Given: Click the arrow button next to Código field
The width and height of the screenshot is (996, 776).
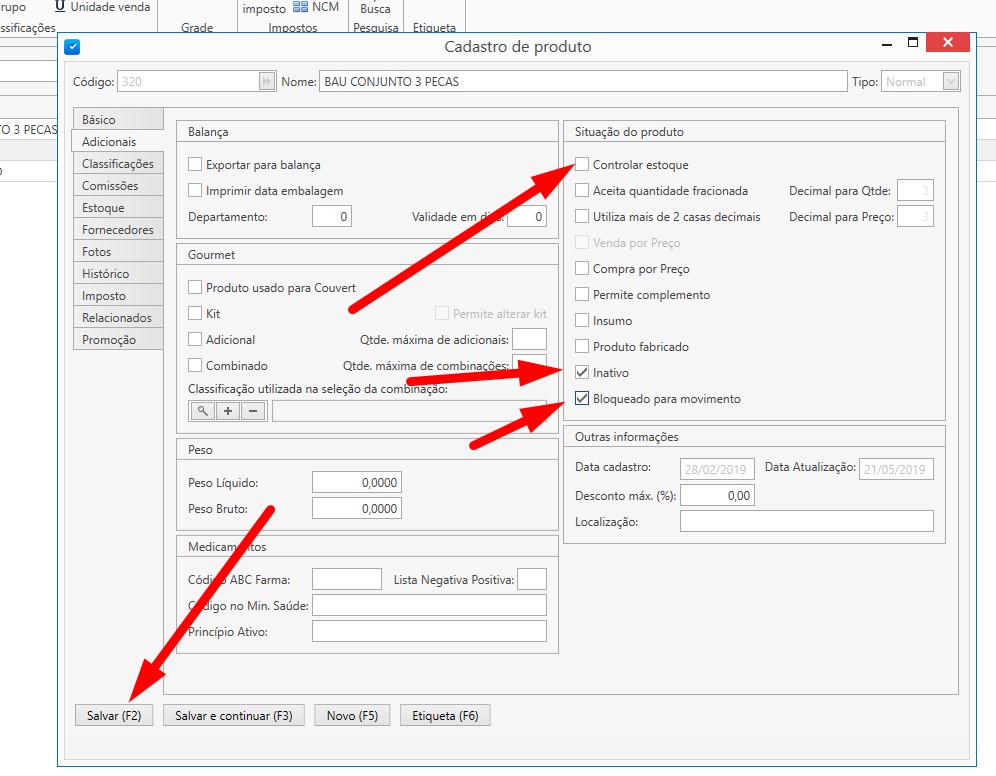Looking at the screenshot, I should pyautogui.click(x=267, y=82).
